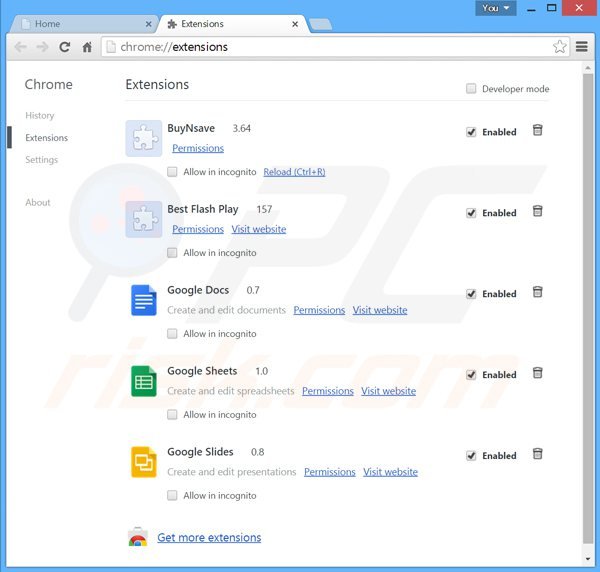The width and height of the screenshot is (600, 572).
Task: Open History in the sidebar
Action: click(40, 116)
